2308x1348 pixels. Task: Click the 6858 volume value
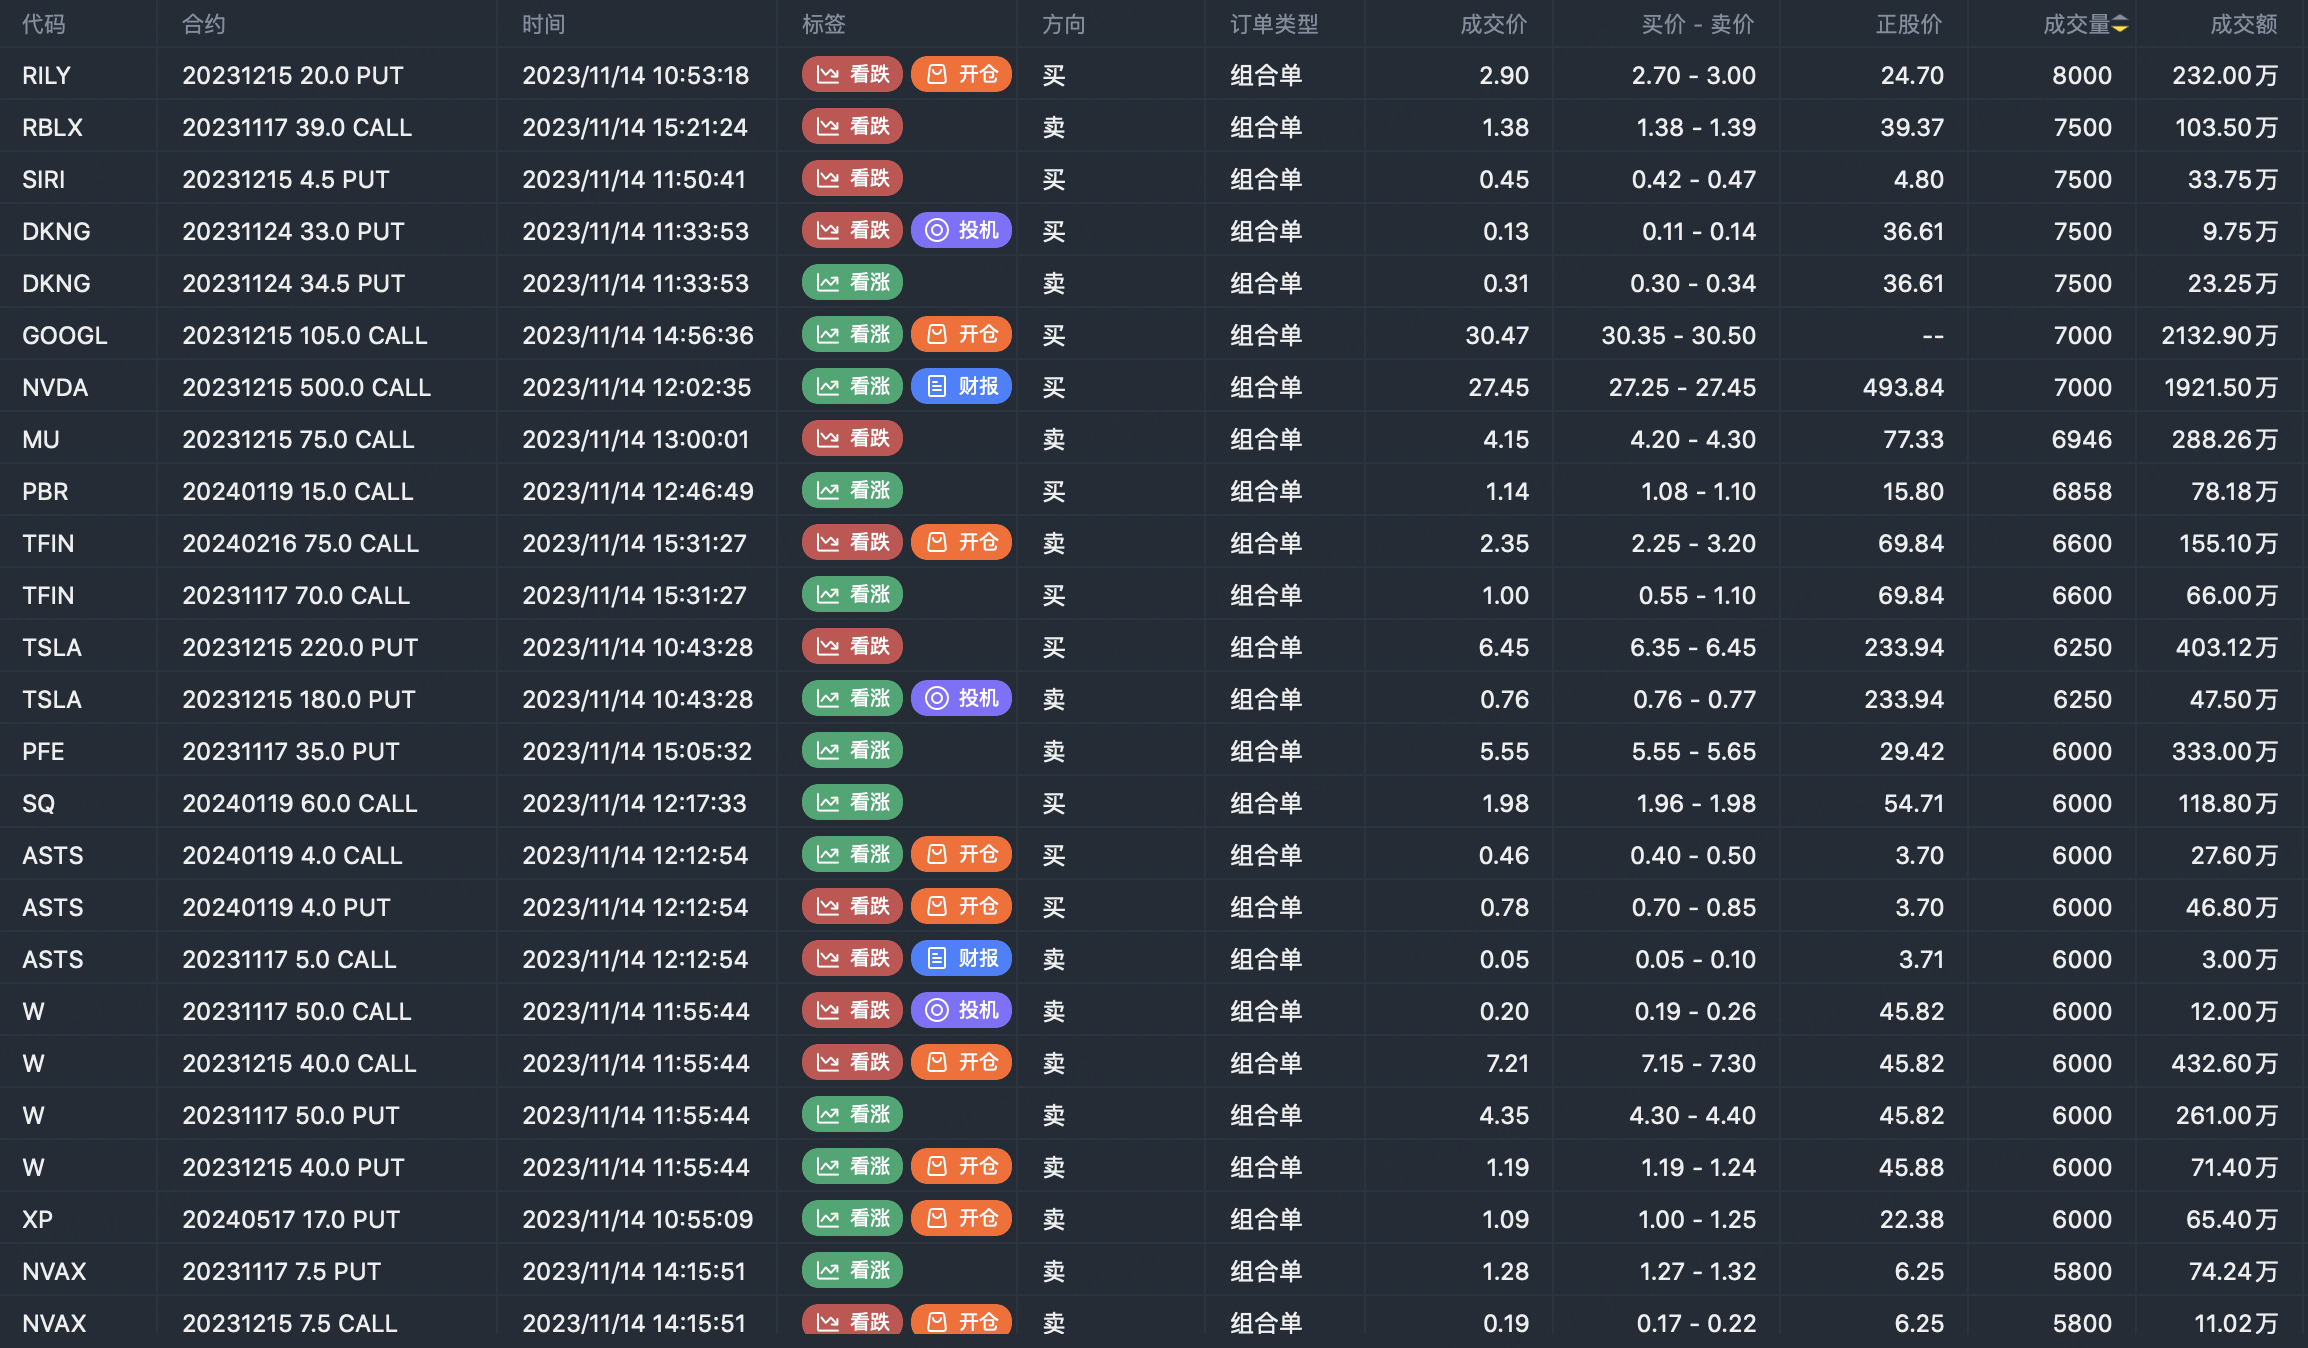pyautogui.click(x=2082, y=491)
